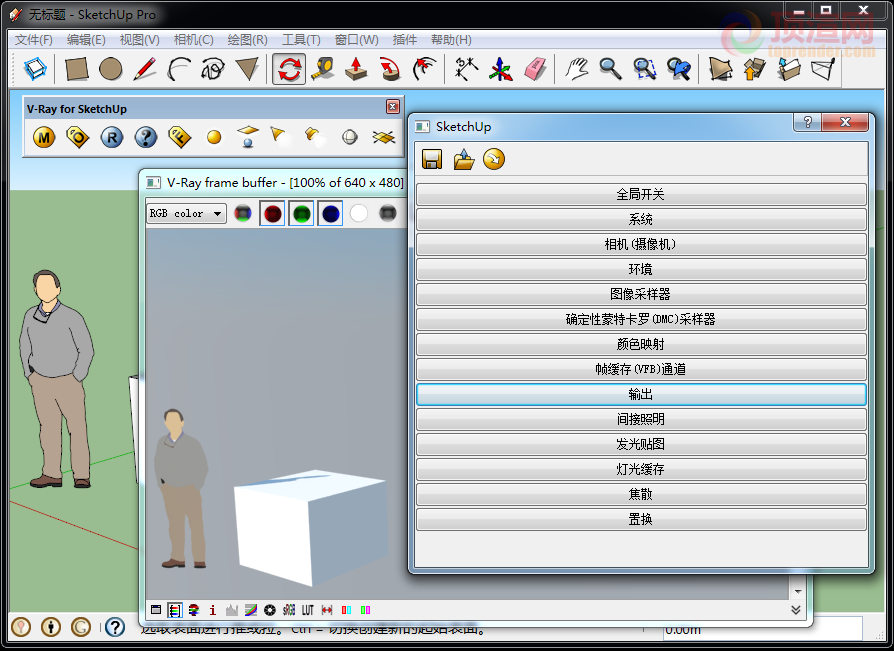Expand the 灯光缓存 rollout
894x651 pixels.
coord(641,470)
